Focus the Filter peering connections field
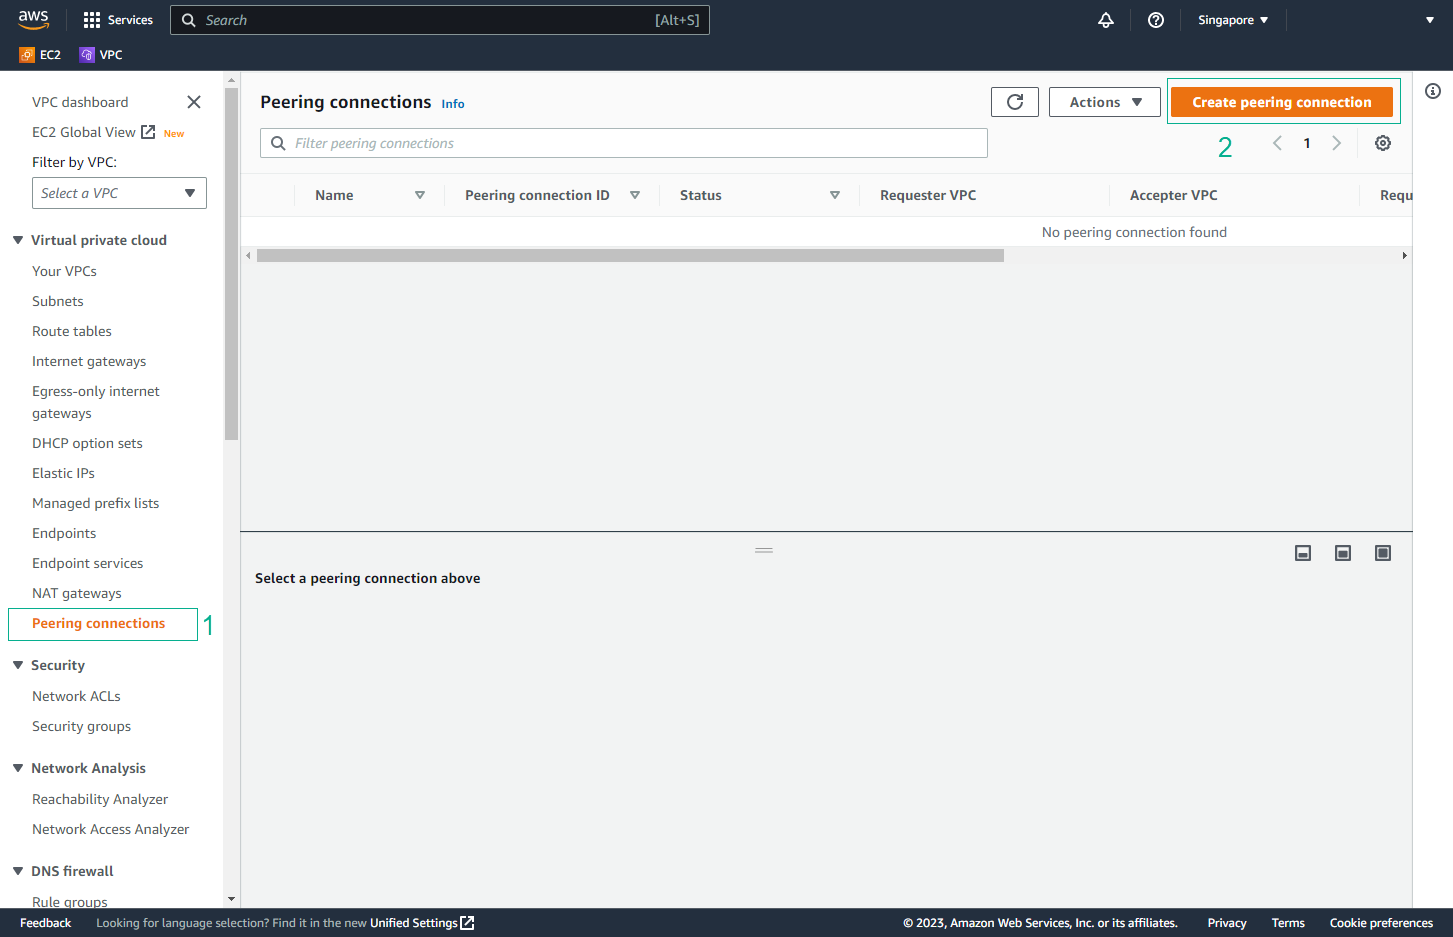Screen dimensions: 1453x937 (624, 143)
